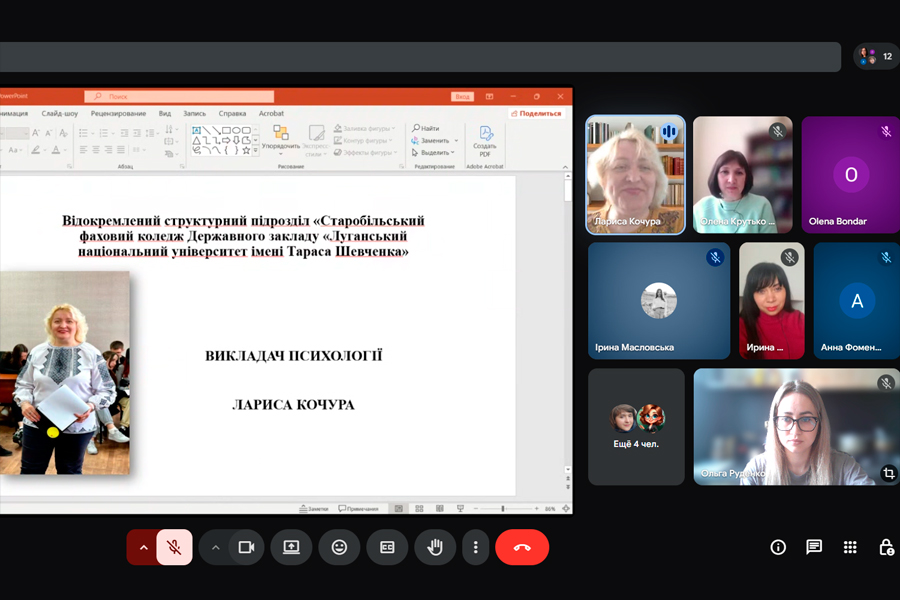Open Эффекты фигуры effects dropdown

(x=364, y=153)
